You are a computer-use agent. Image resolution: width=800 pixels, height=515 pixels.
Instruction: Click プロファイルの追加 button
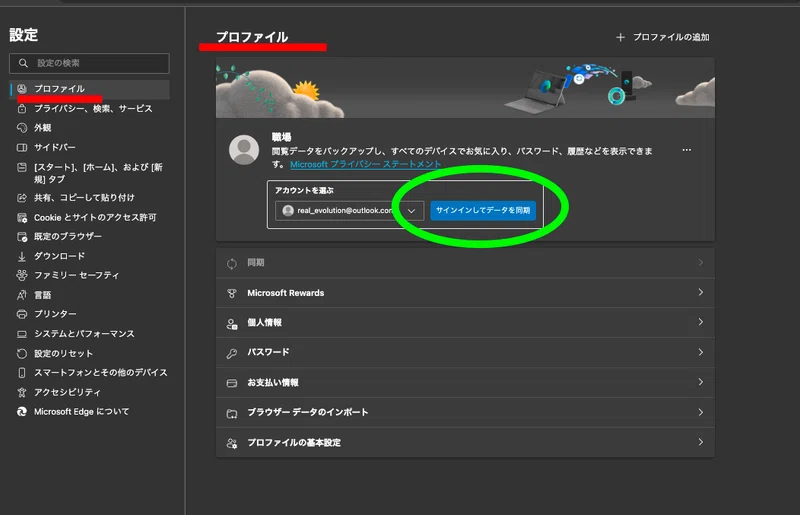[663, 37]
